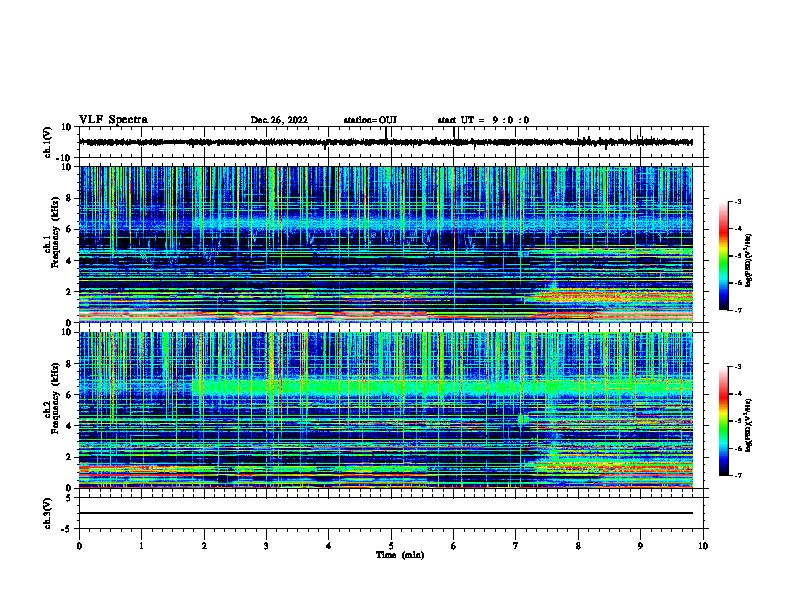Click time axis tick label '9'
Screen dimensions: 792x612
pos(640,546)
